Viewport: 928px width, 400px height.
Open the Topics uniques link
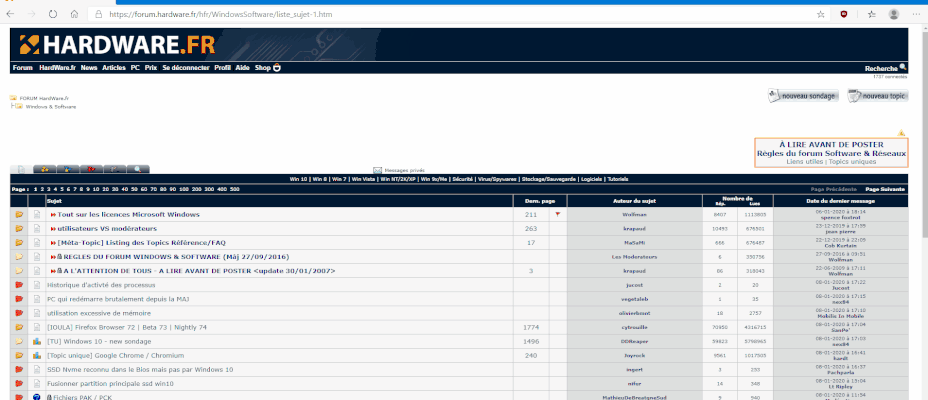pyautogui.click(x=852, y=161)
